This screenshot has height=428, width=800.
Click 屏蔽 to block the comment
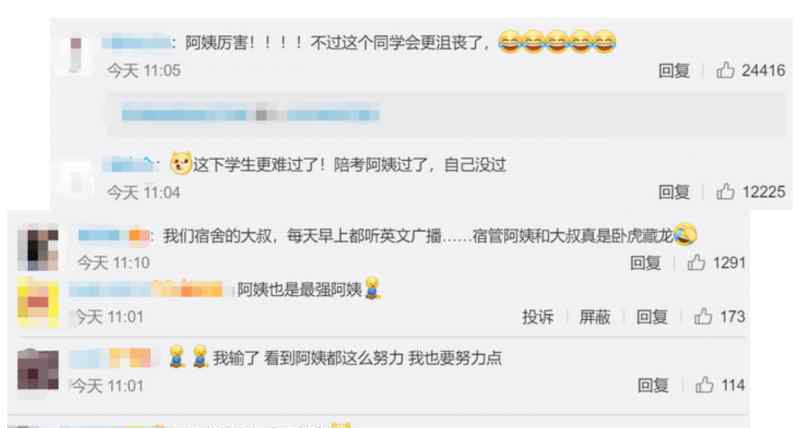tap(594, 317)
